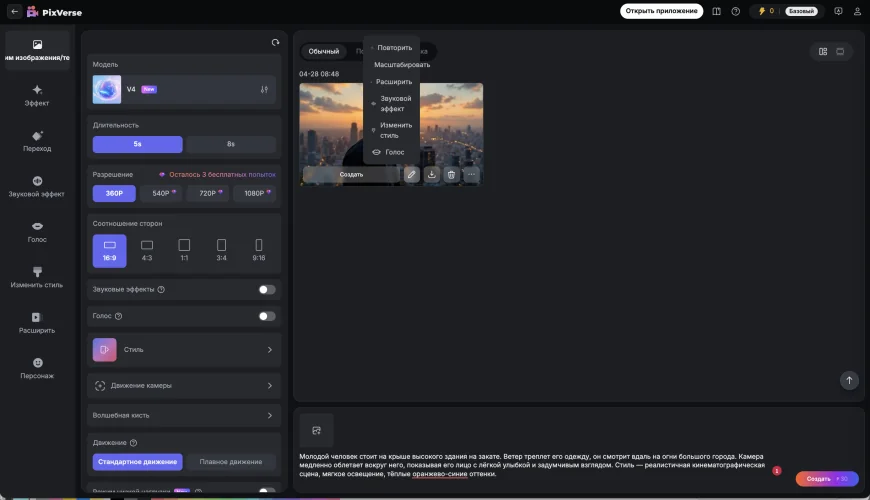The width and height of the screenshot is (870, 500).
Task: Switch to the Обычный tab
Action: [x=324, y=51]
